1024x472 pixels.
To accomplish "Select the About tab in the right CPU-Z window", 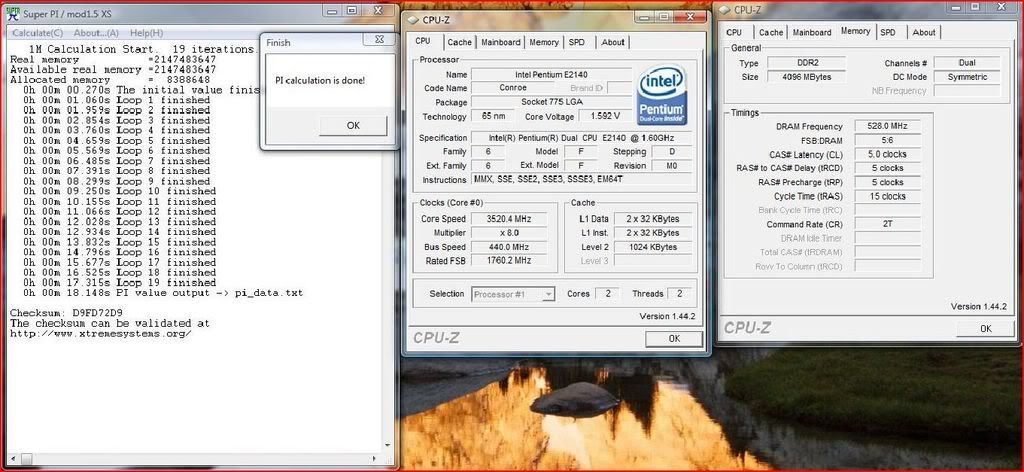I will pos(923,32).
